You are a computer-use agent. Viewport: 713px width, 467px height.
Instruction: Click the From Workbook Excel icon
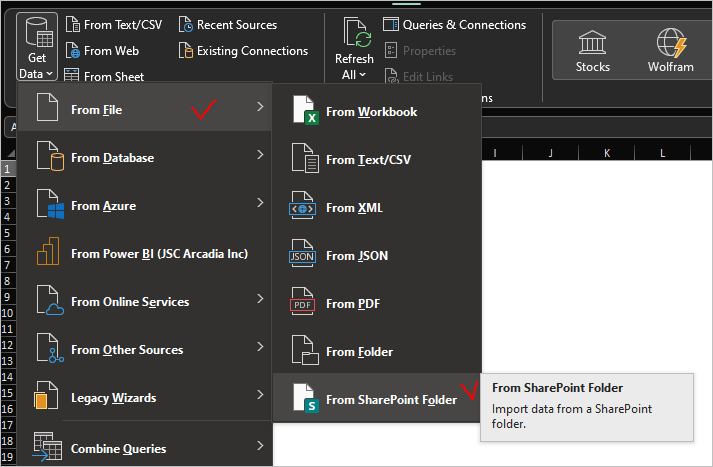click(x=303, y=111)
